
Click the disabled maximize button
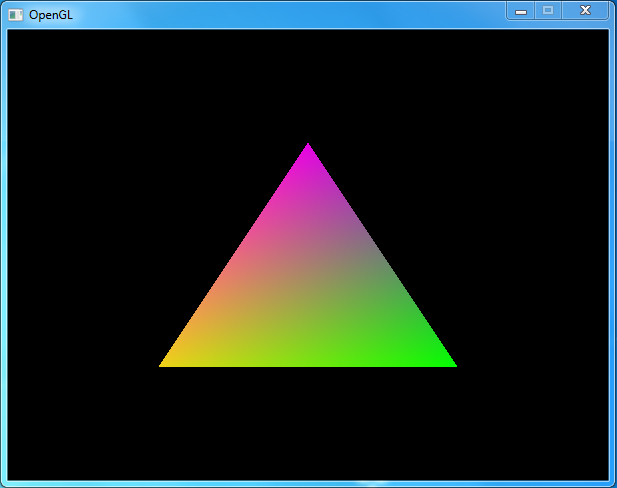click(547, 11)
